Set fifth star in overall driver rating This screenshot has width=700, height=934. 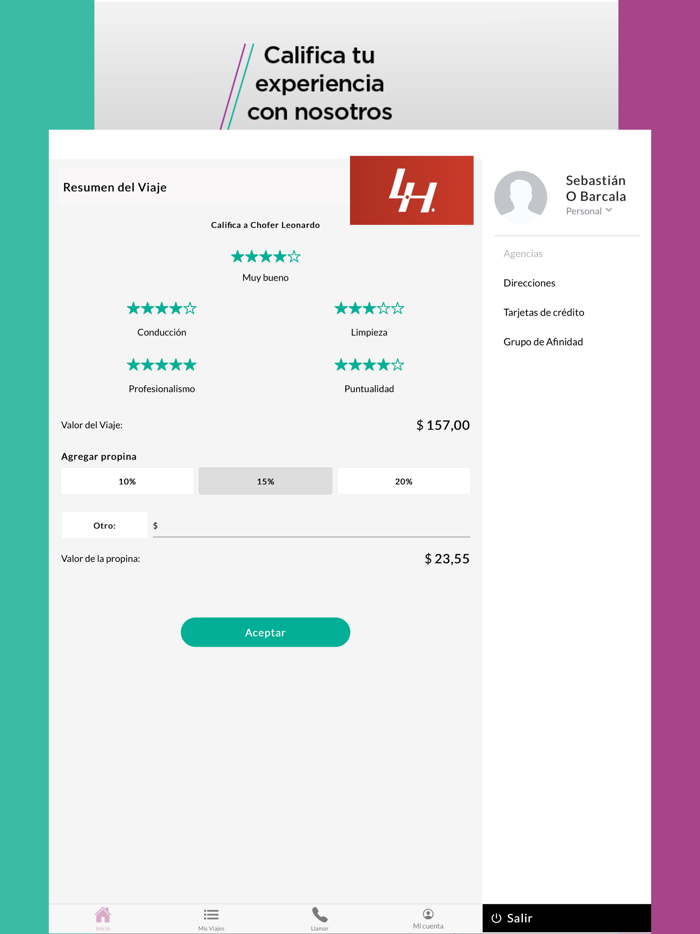tap(294, 257)
